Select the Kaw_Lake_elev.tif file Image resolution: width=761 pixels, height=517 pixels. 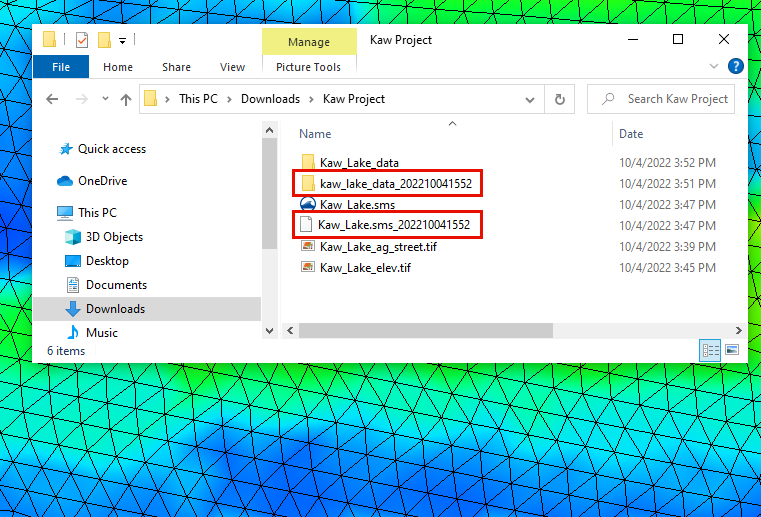point(365,267)
